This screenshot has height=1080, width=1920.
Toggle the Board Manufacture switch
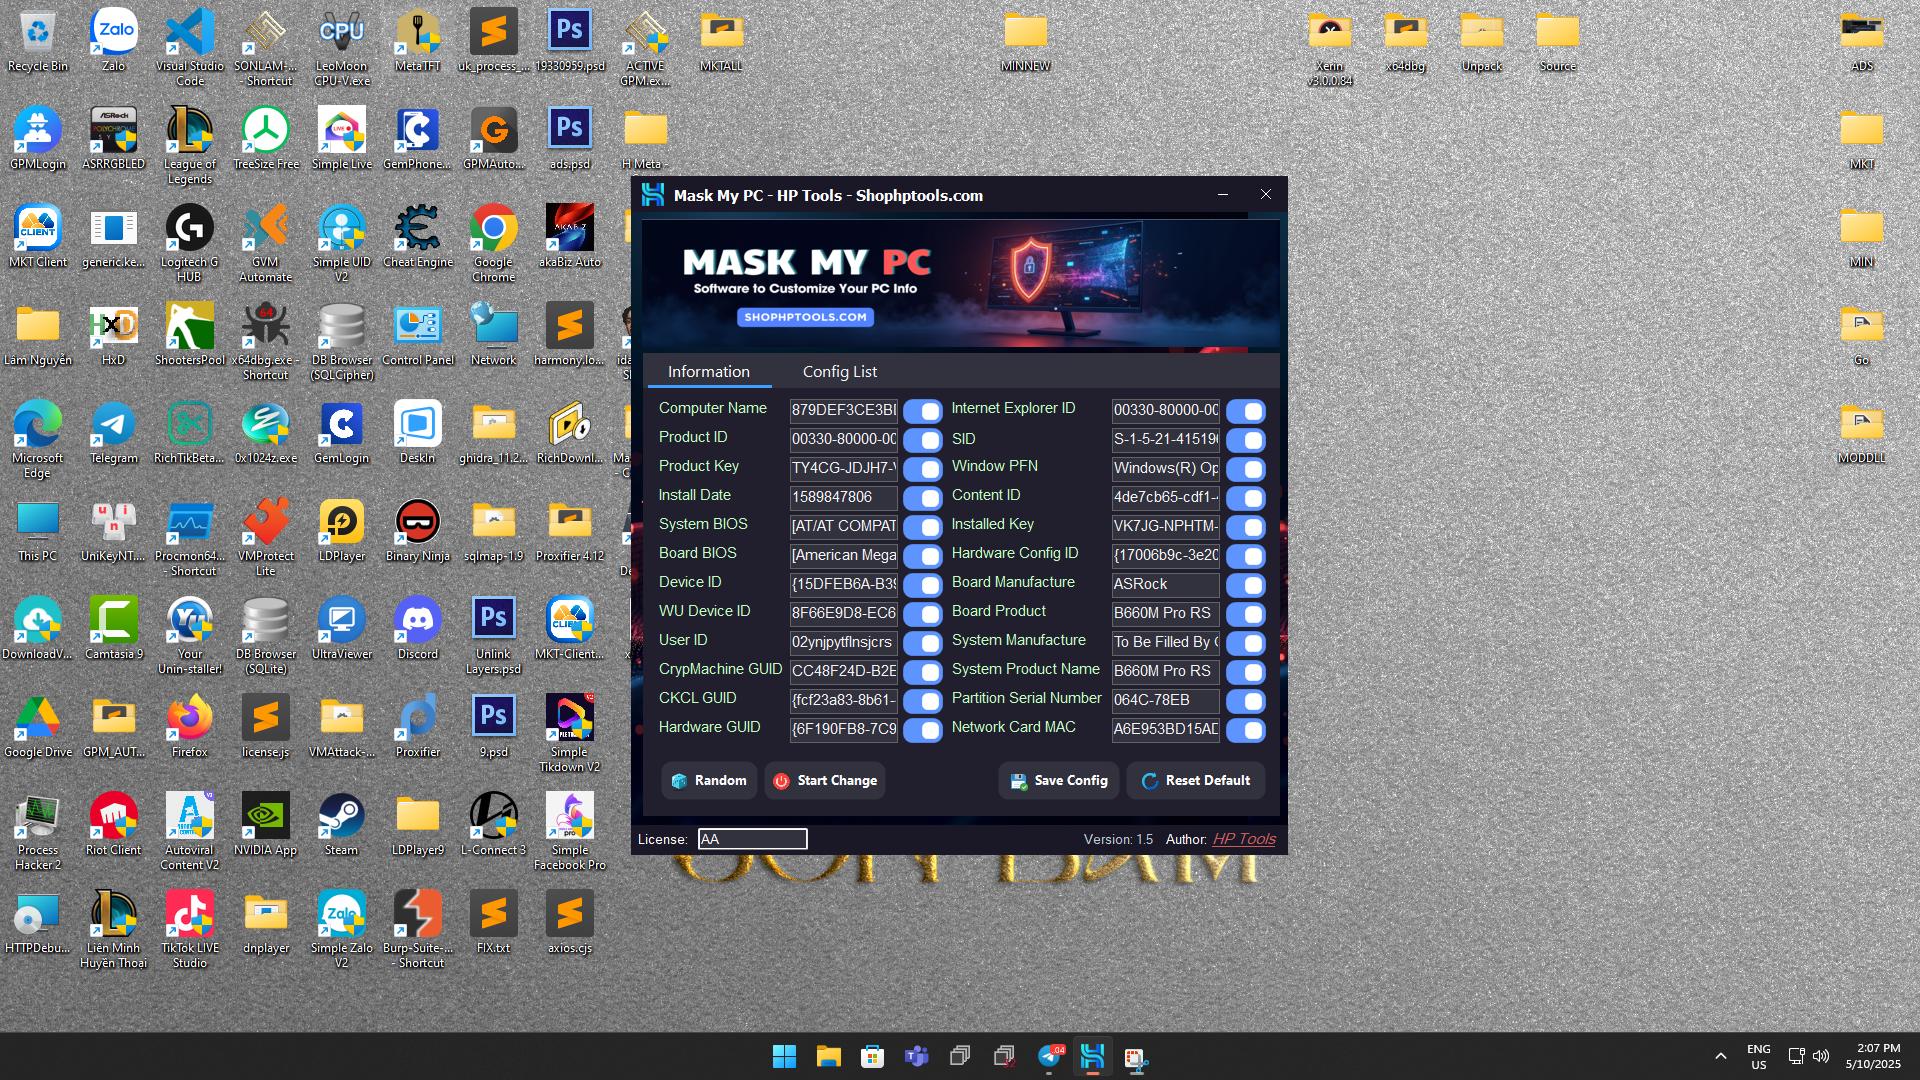click(x=1246, y=585)
